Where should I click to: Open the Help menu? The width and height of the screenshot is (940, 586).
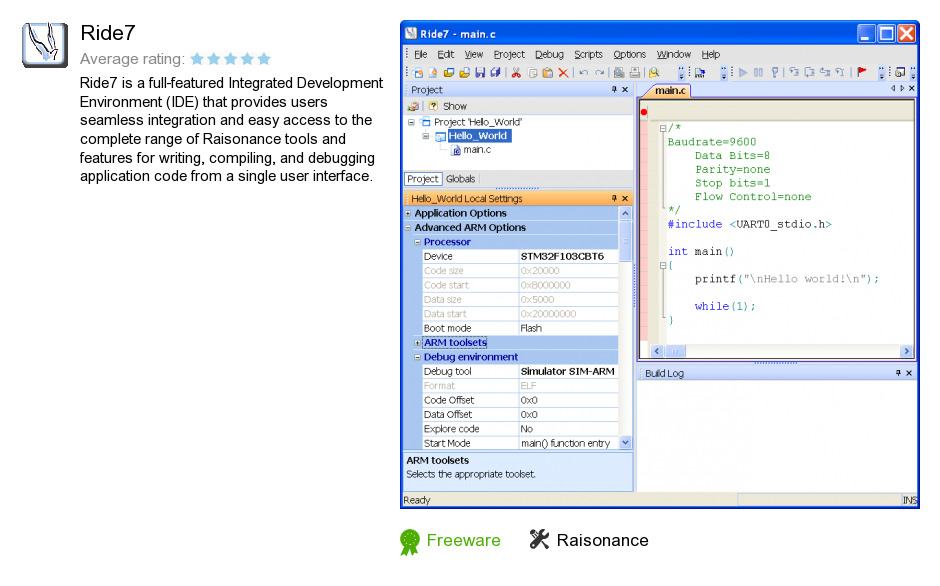tap(710, 55)
